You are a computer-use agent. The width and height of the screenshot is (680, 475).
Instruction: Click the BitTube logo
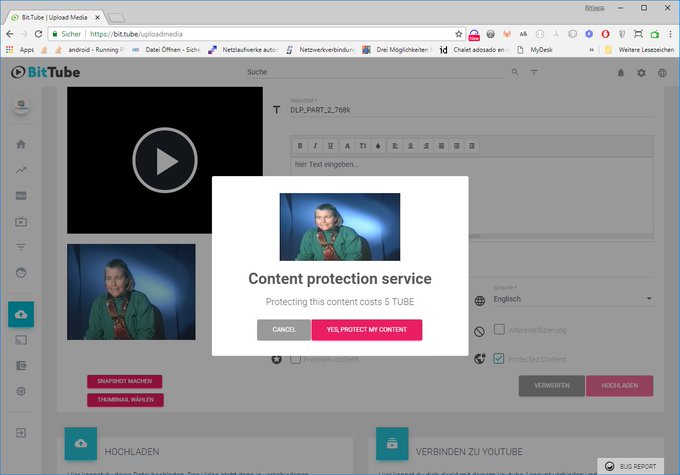(x=46, y=72)
